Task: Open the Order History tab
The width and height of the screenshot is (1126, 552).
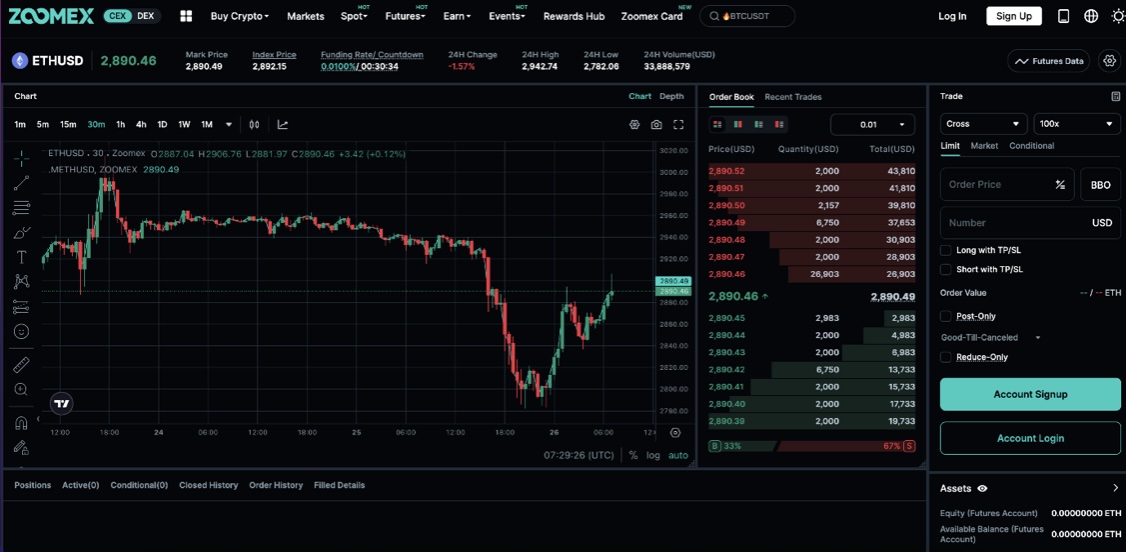Action: click(x=276, y=485)
